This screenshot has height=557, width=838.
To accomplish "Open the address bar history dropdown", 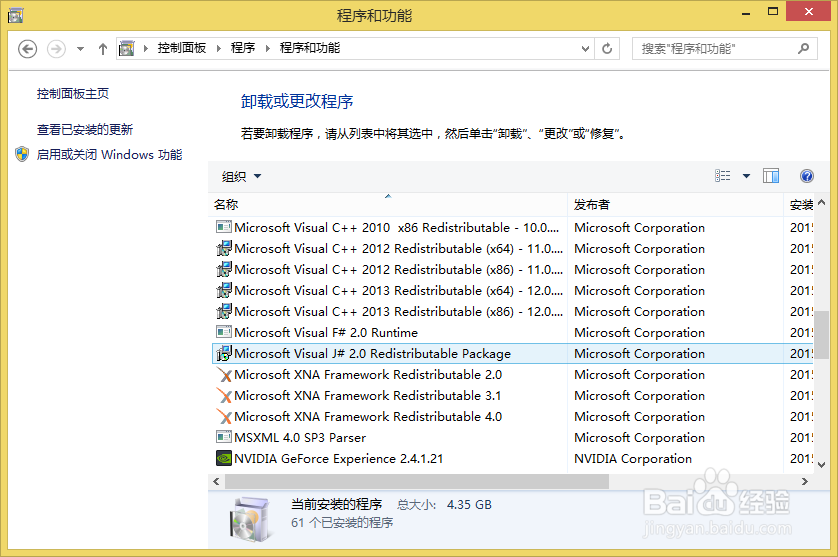I will click(585, 49).
